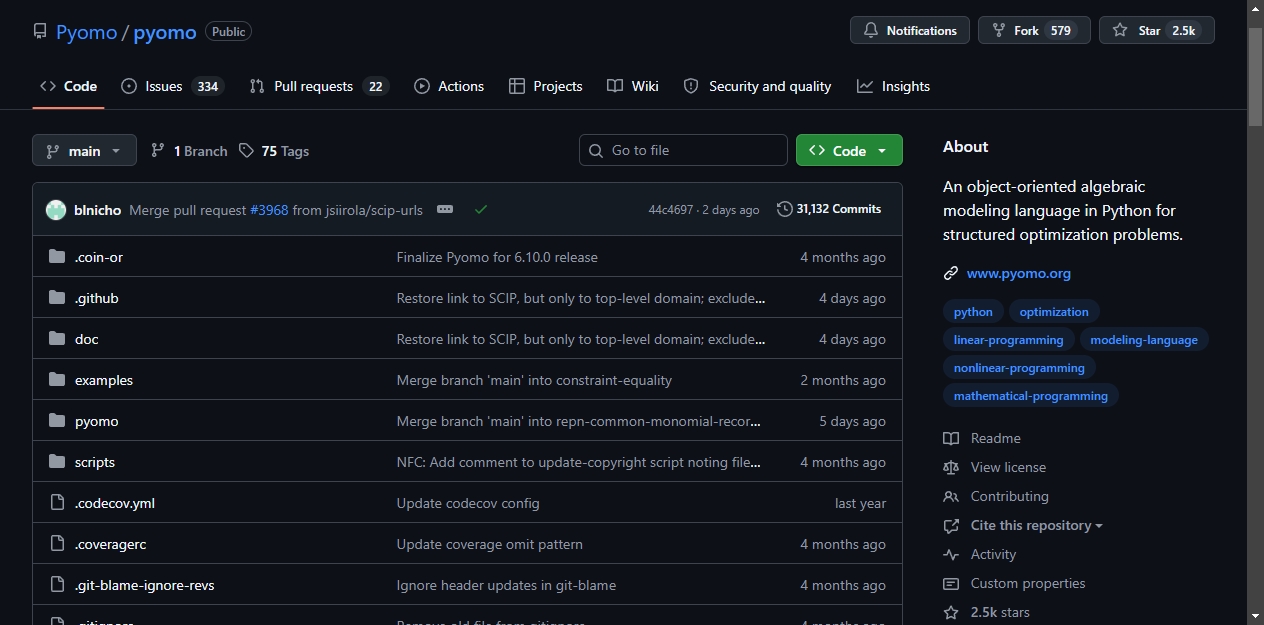This screenshot has height=625, width=1264.
Task: Open commit hash 44c4697
Action: (670, 210)
